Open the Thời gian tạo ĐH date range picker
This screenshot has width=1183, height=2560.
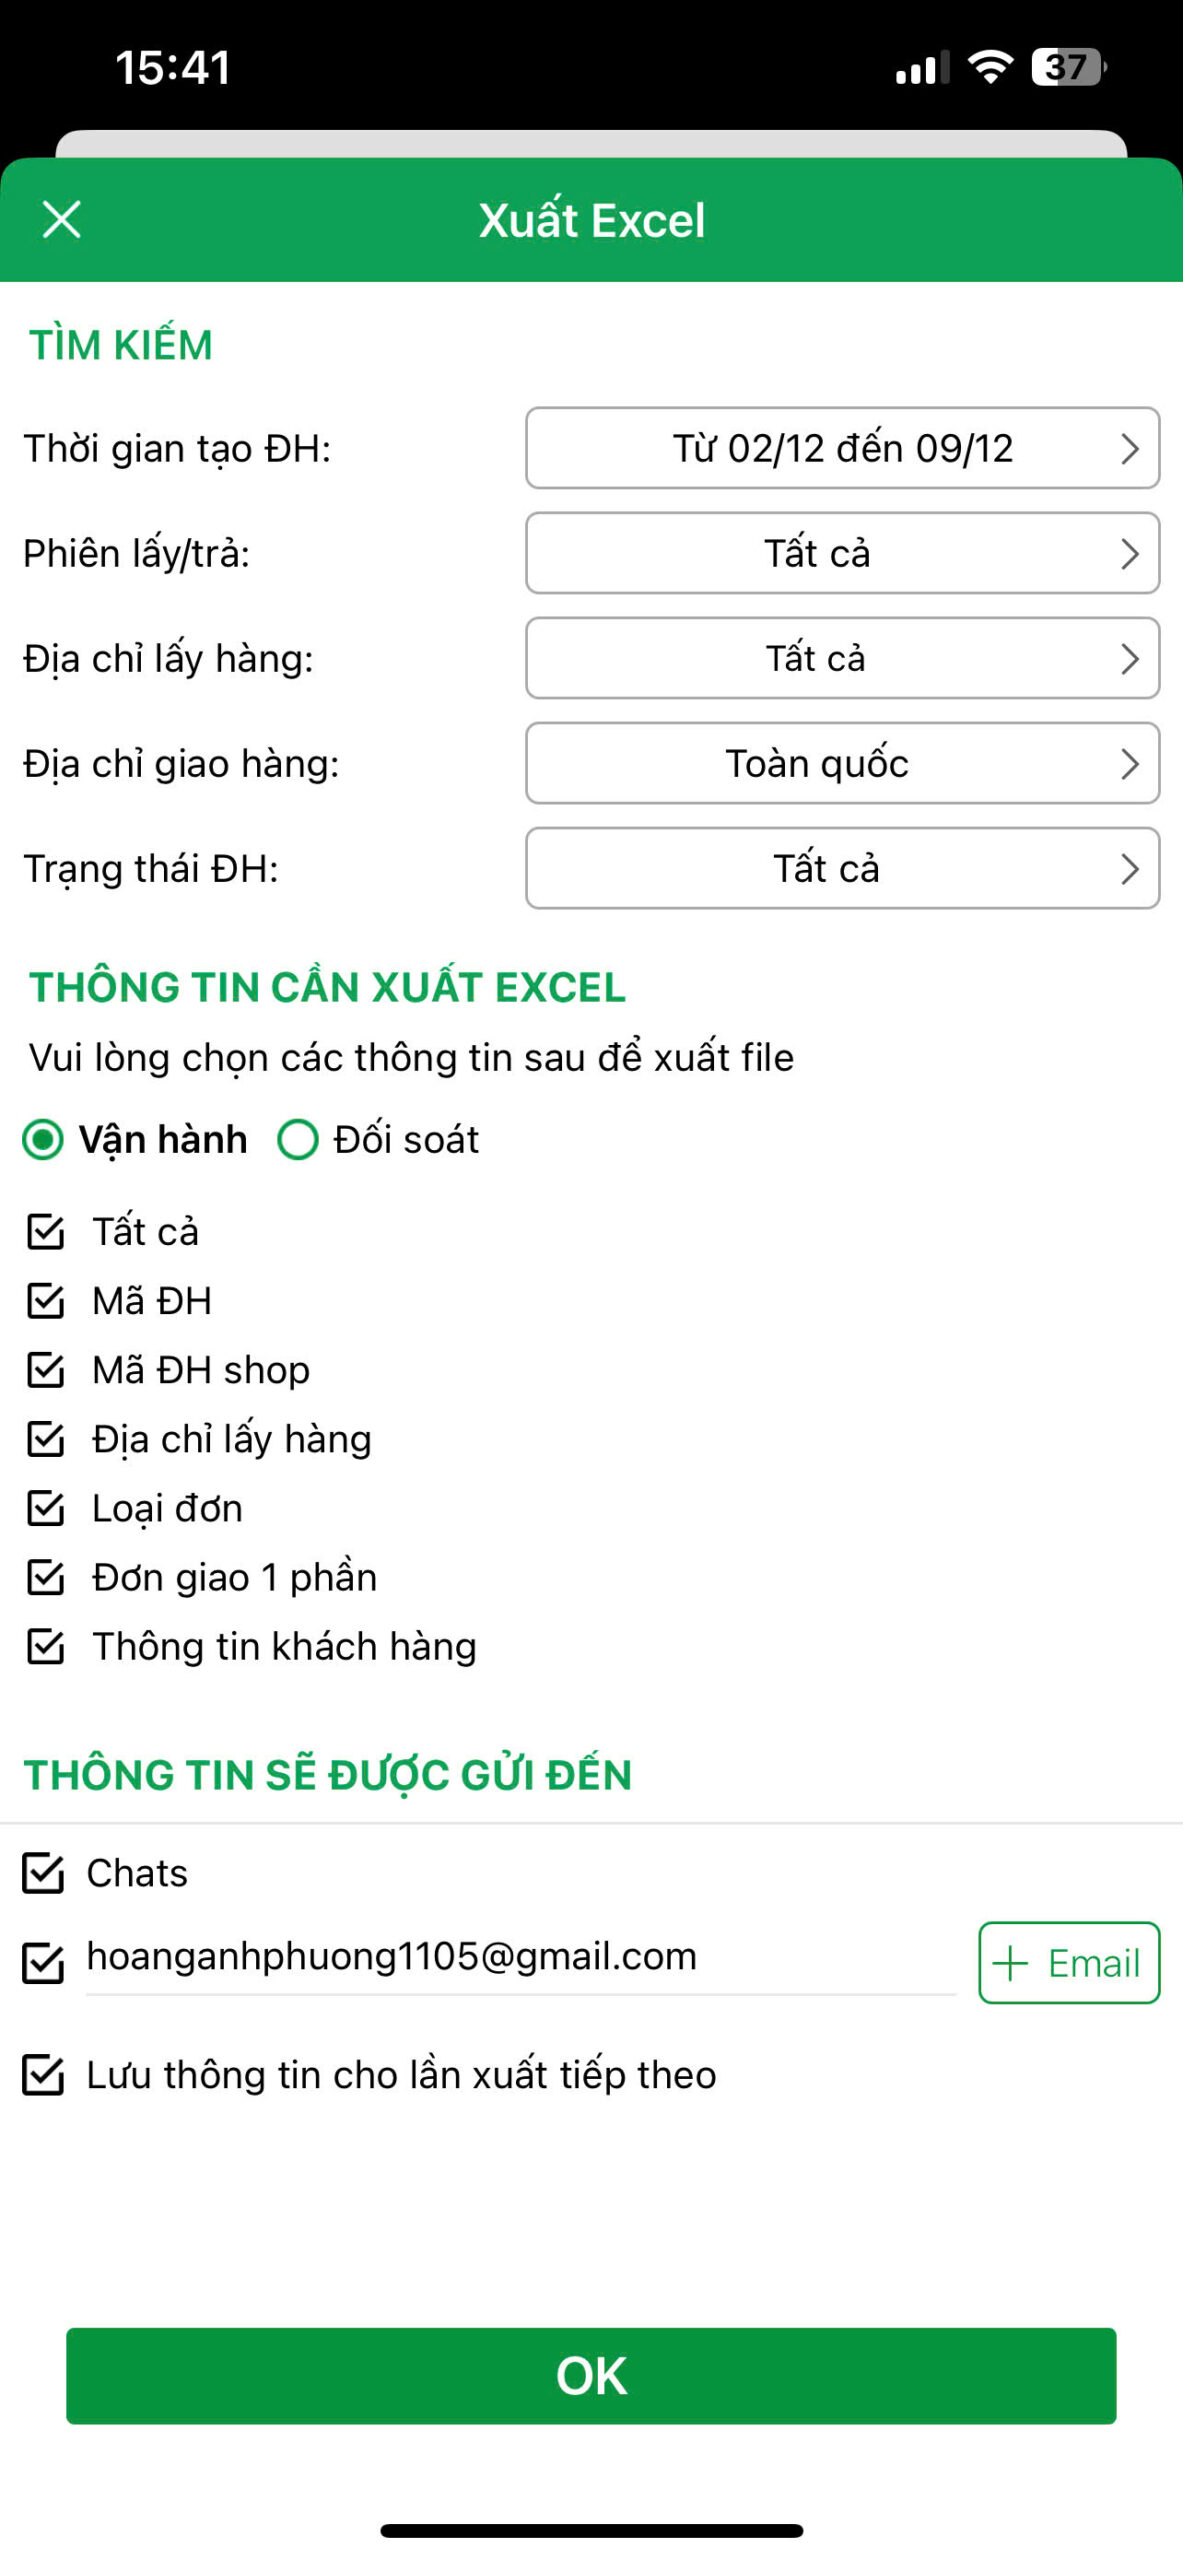point(842,448)
